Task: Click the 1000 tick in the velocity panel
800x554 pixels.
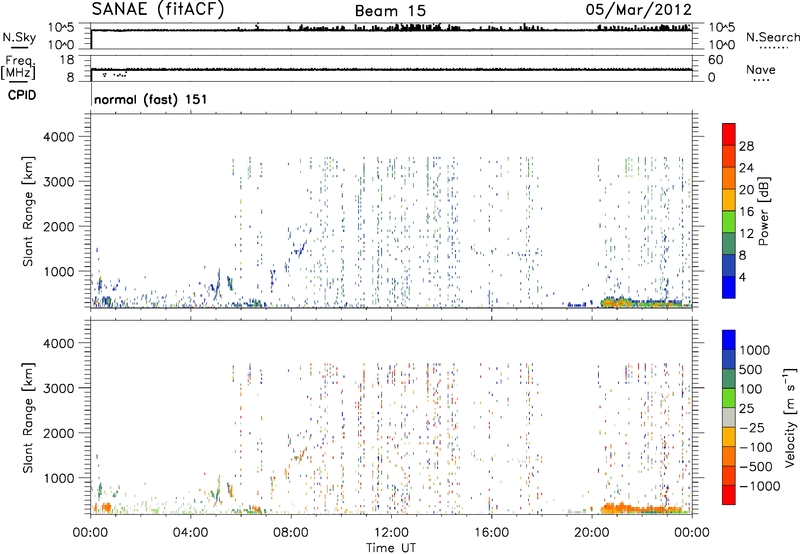Action: tap(59, 478)
